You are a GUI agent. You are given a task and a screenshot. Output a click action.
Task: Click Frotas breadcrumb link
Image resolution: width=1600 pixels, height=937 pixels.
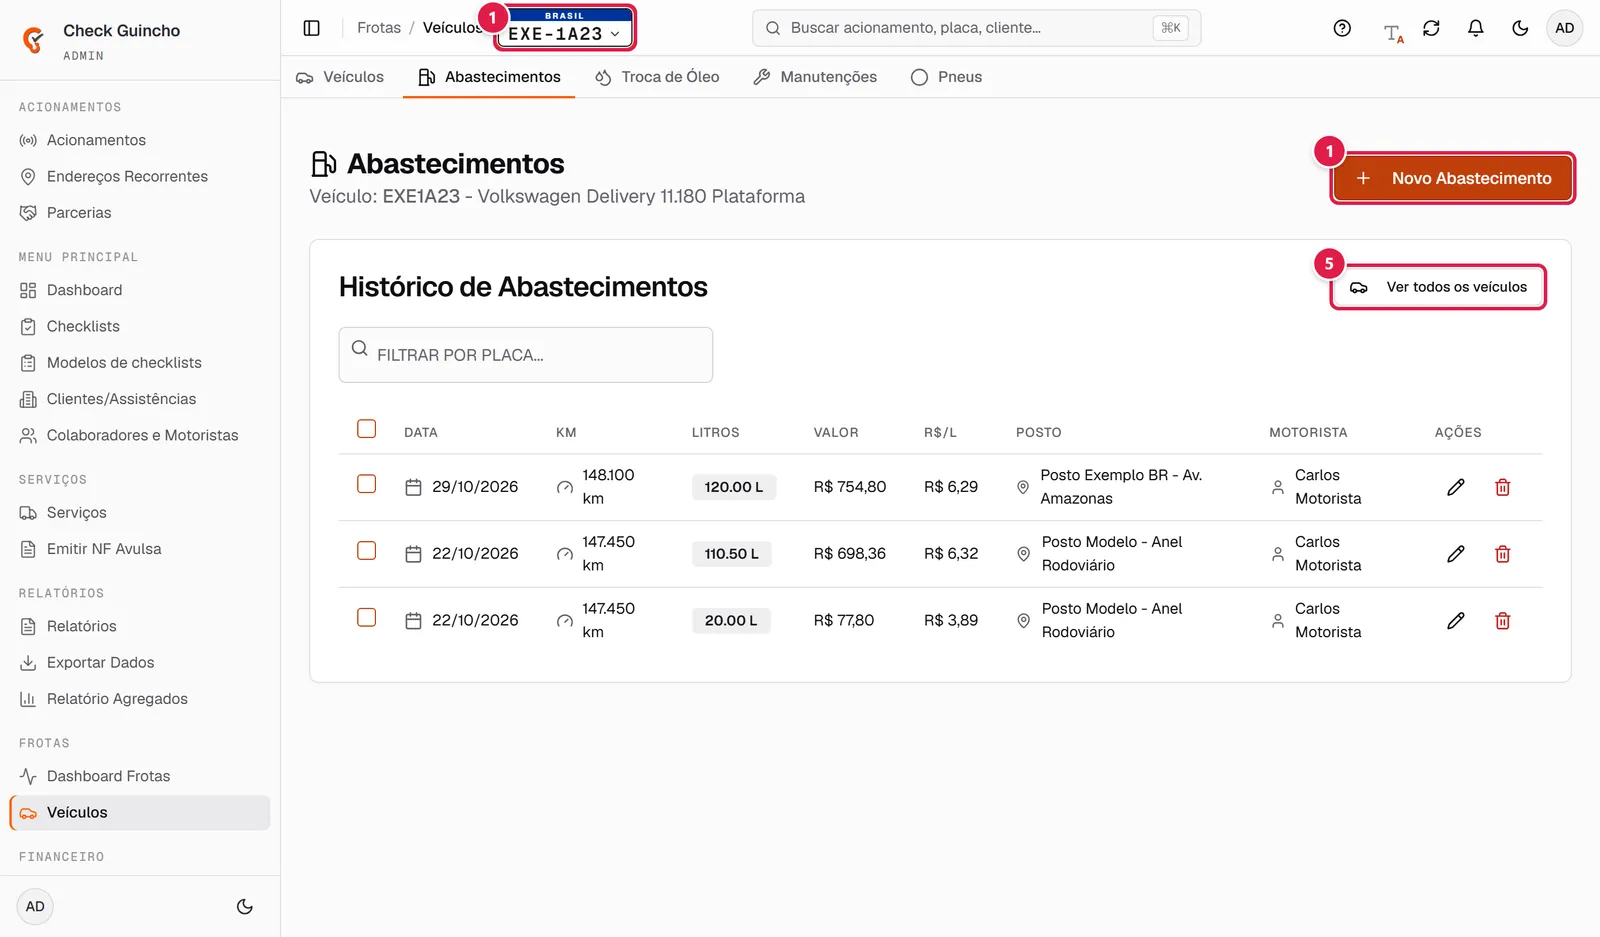pos(379,28)
